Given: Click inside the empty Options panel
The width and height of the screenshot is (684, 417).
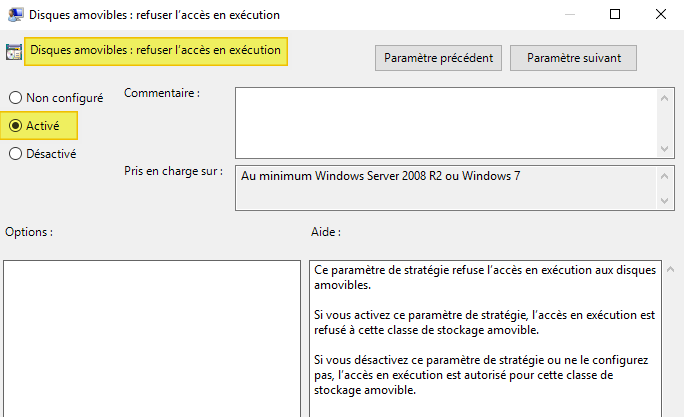Looking at the screenshot, I should 150,338.
